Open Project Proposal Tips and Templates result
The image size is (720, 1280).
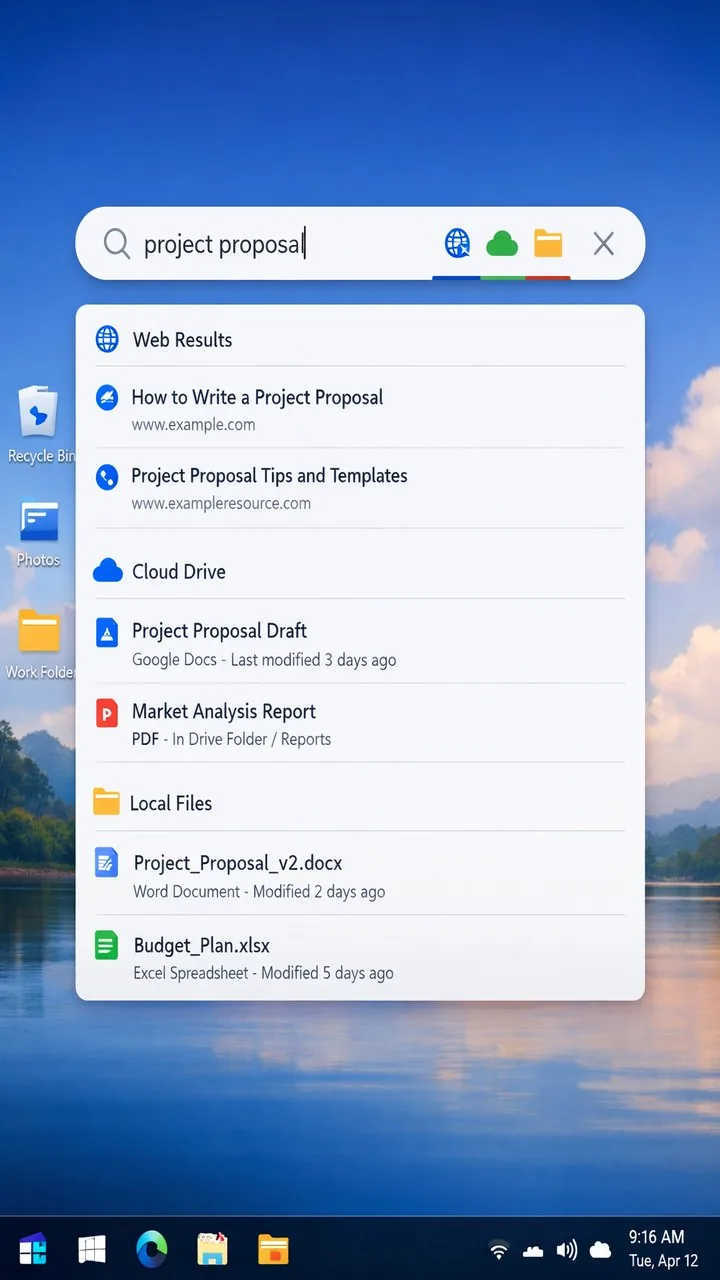[x=269, y=477]
